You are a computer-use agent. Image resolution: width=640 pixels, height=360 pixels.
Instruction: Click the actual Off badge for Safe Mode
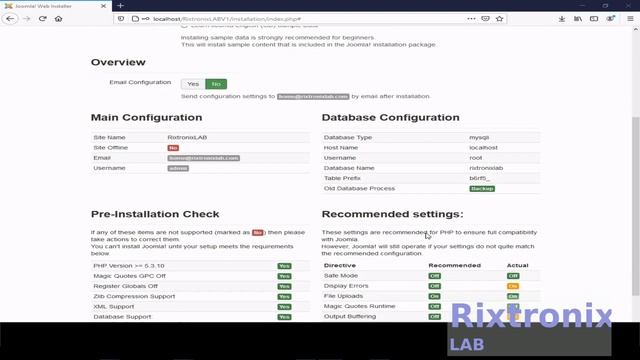[x=513, y=276]
